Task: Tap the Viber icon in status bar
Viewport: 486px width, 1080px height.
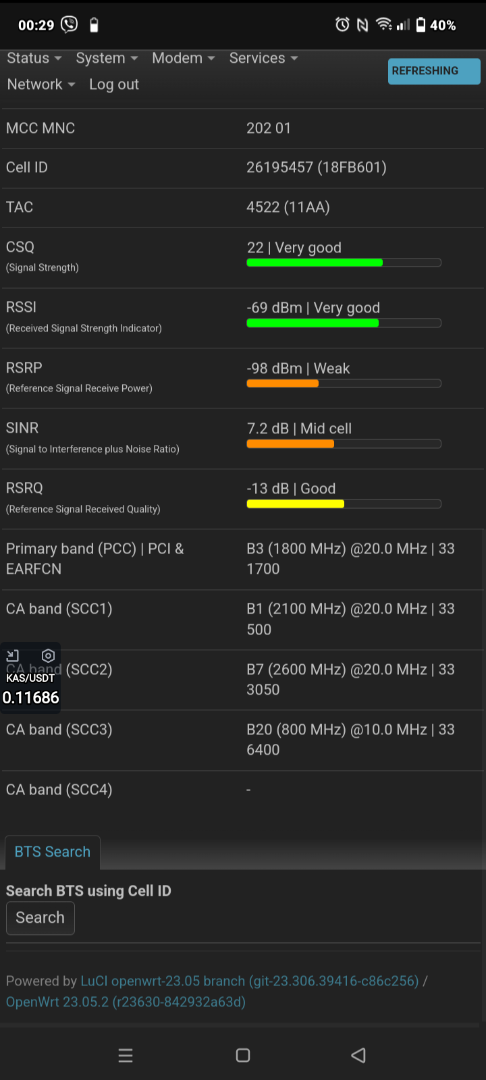Action: 70,25
